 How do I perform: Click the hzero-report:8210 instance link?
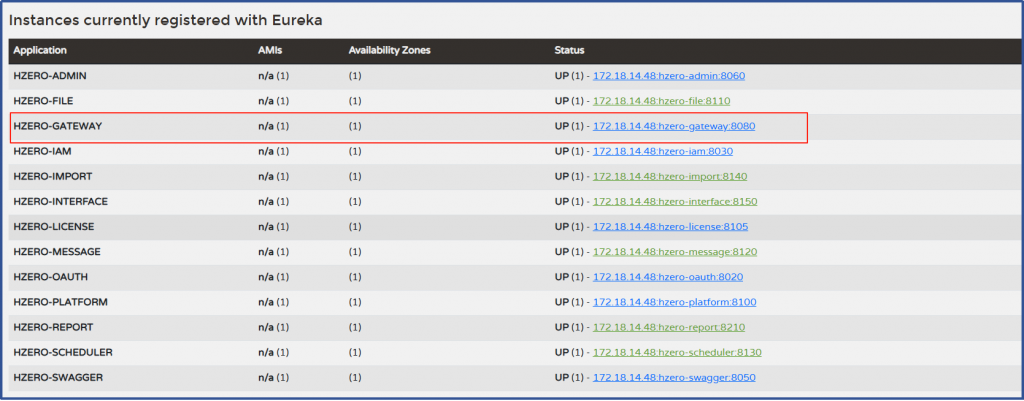point(669,327)
